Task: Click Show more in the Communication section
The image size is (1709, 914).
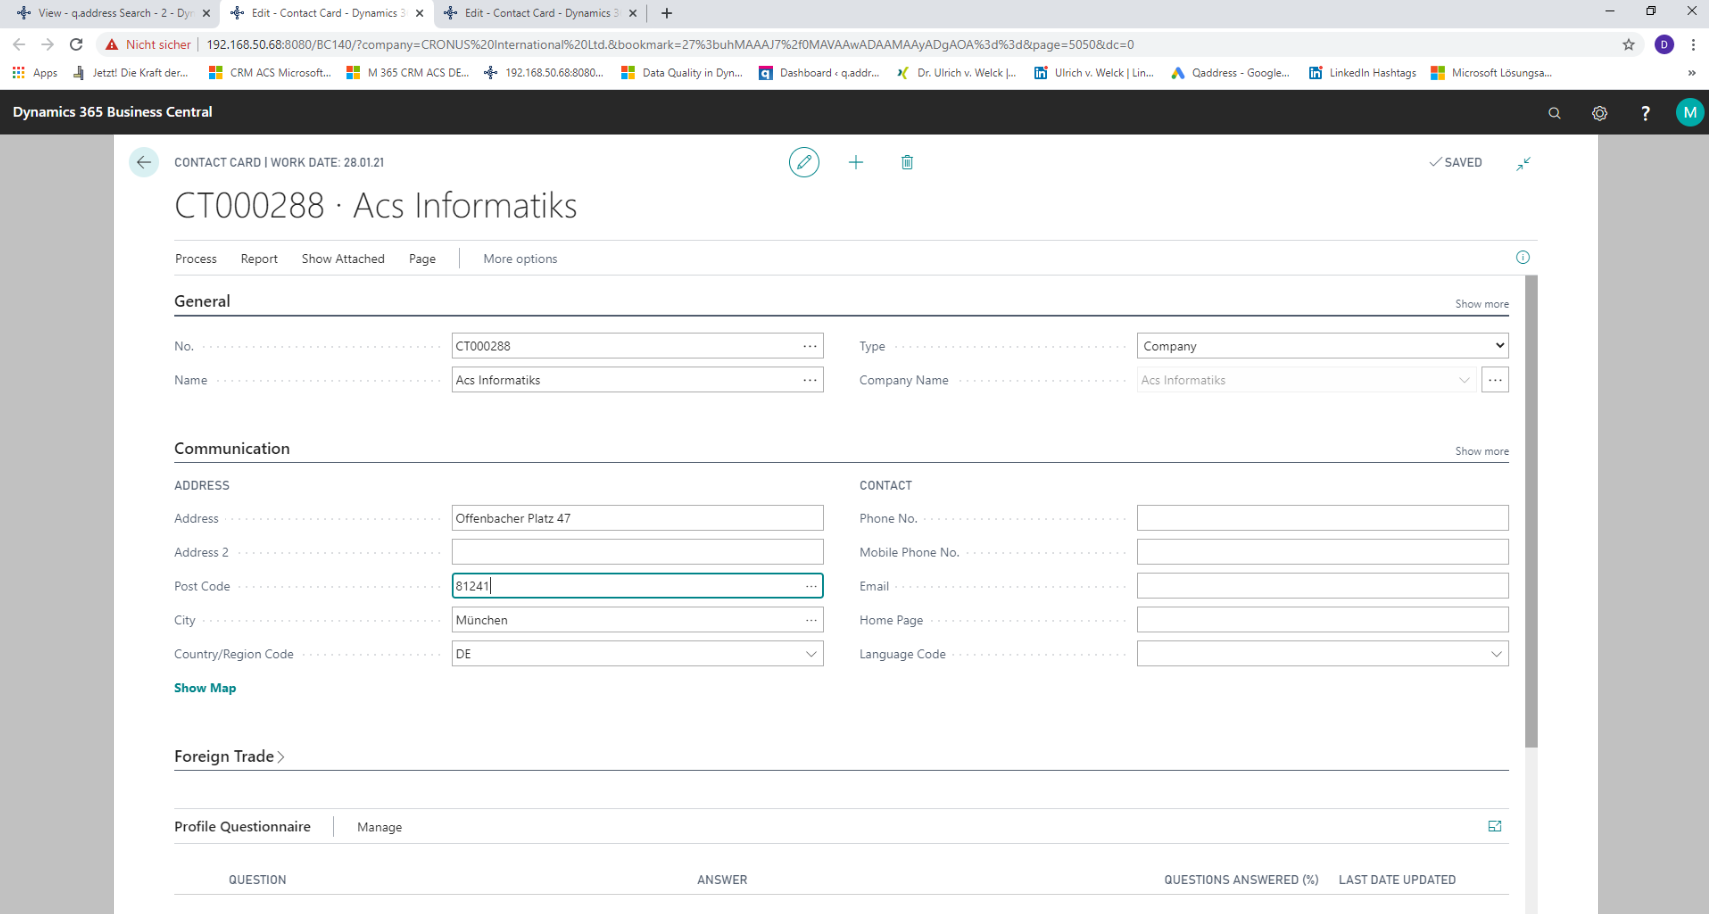Action: pos(1482,451)
